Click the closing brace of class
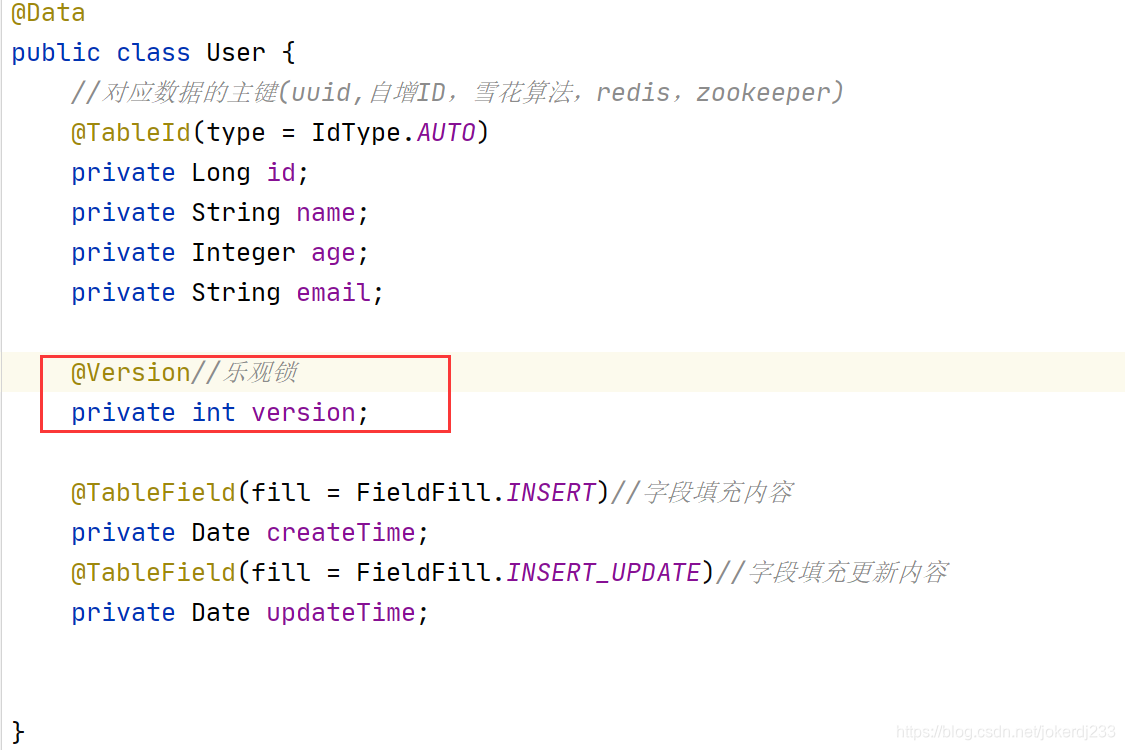Image resolution: width=1125 pixels, height=750 pixels. point(18,732)
